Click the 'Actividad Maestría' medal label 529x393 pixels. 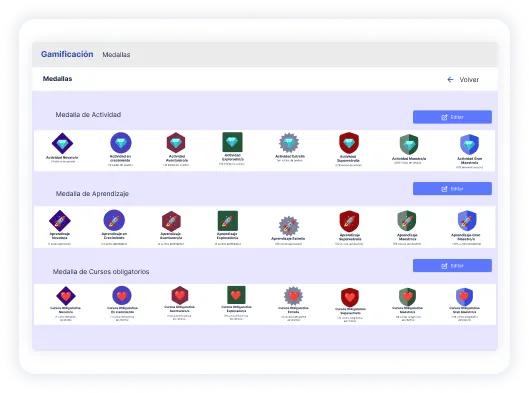point(409,158)
